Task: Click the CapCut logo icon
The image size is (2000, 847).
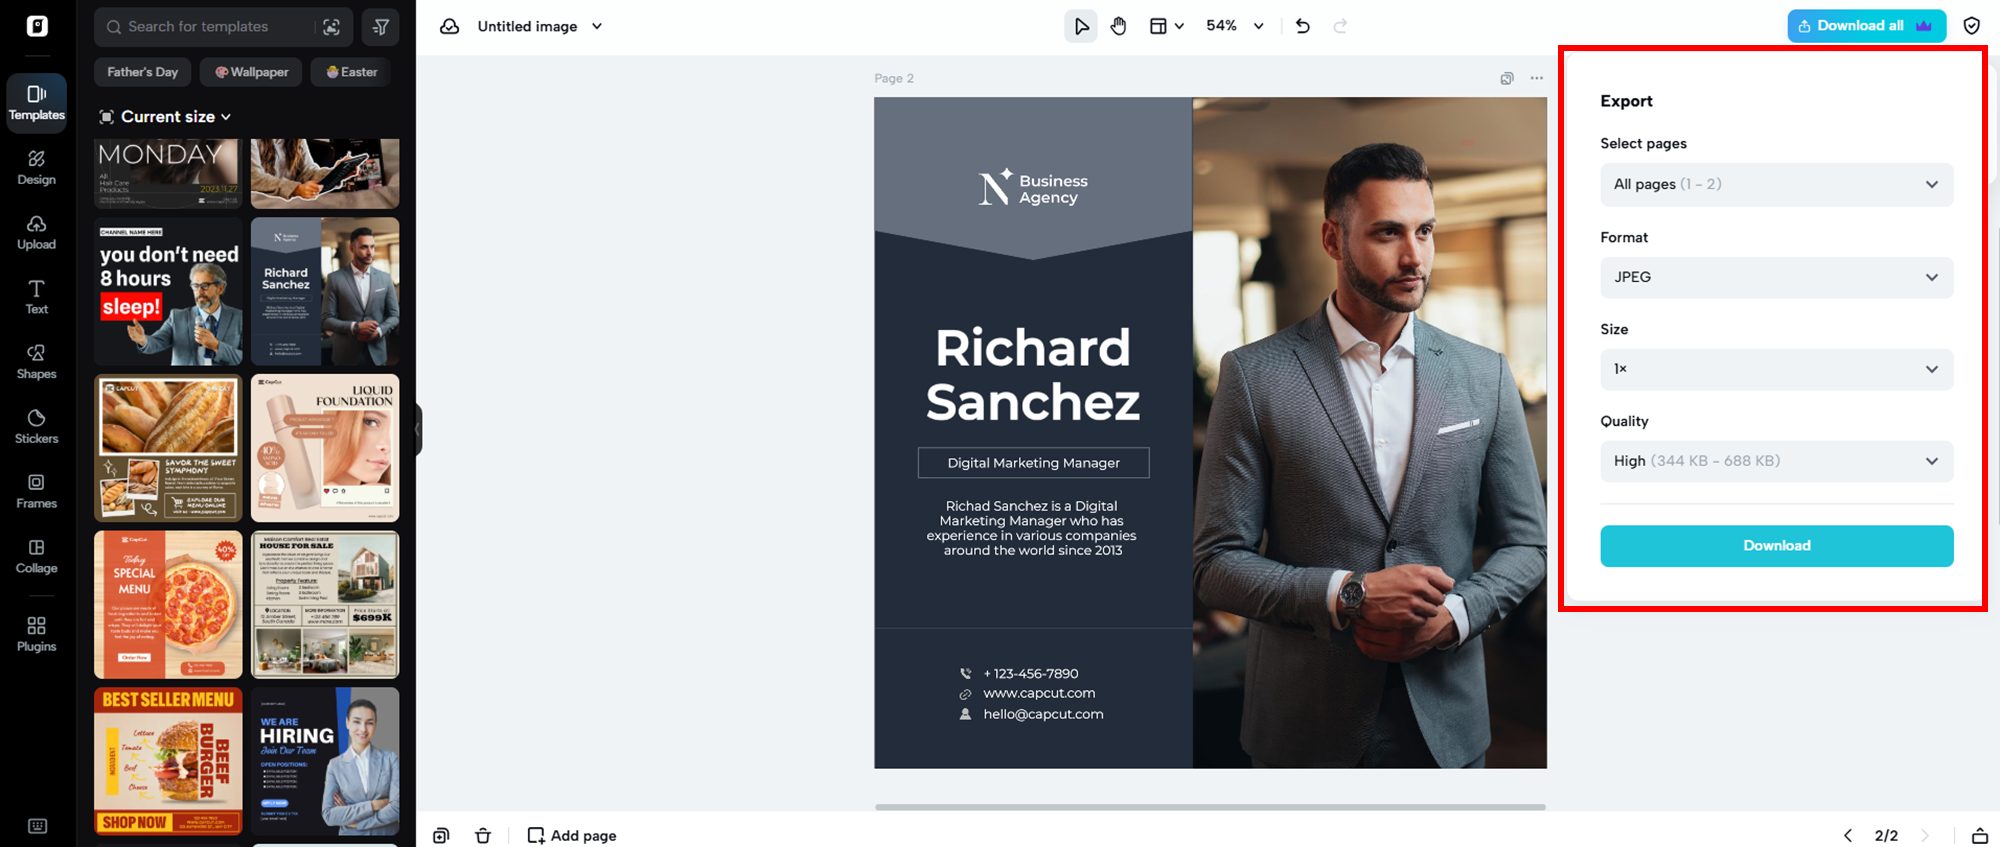Action: pyautogui.click(x=37, y=26)
